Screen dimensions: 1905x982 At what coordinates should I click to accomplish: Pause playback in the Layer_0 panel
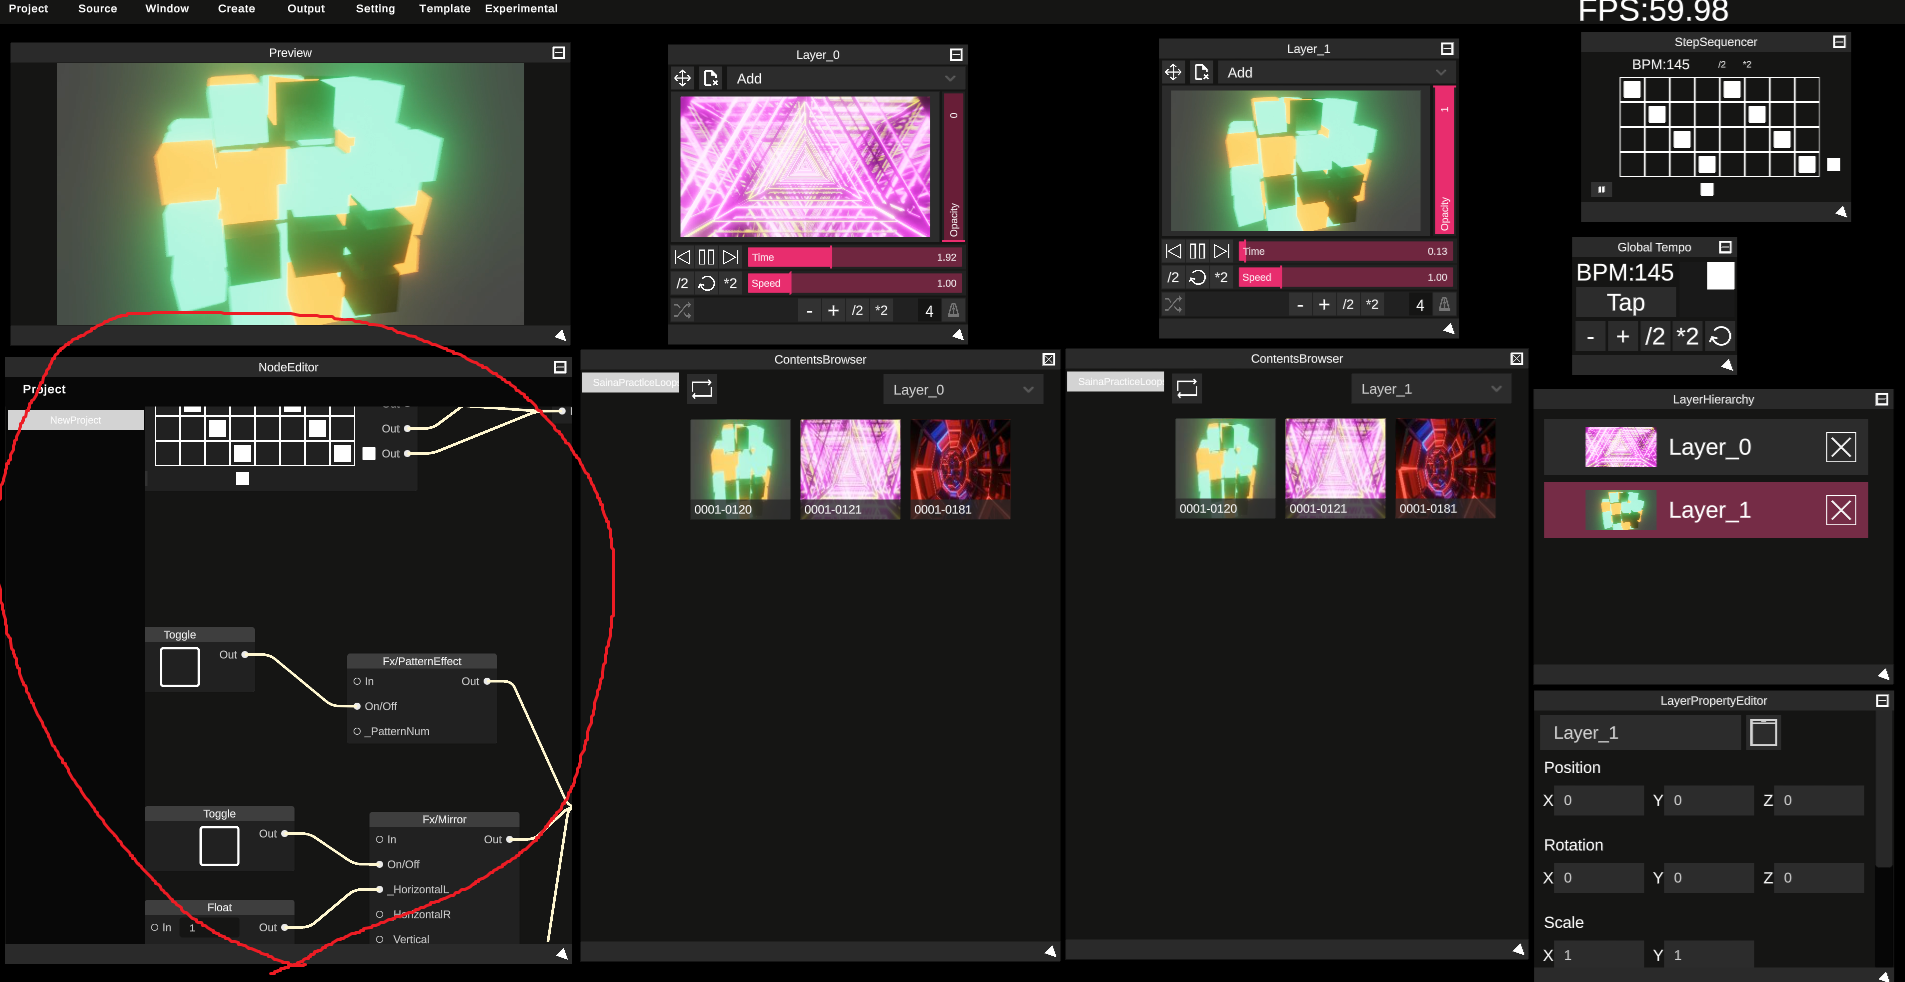(706, 257)
